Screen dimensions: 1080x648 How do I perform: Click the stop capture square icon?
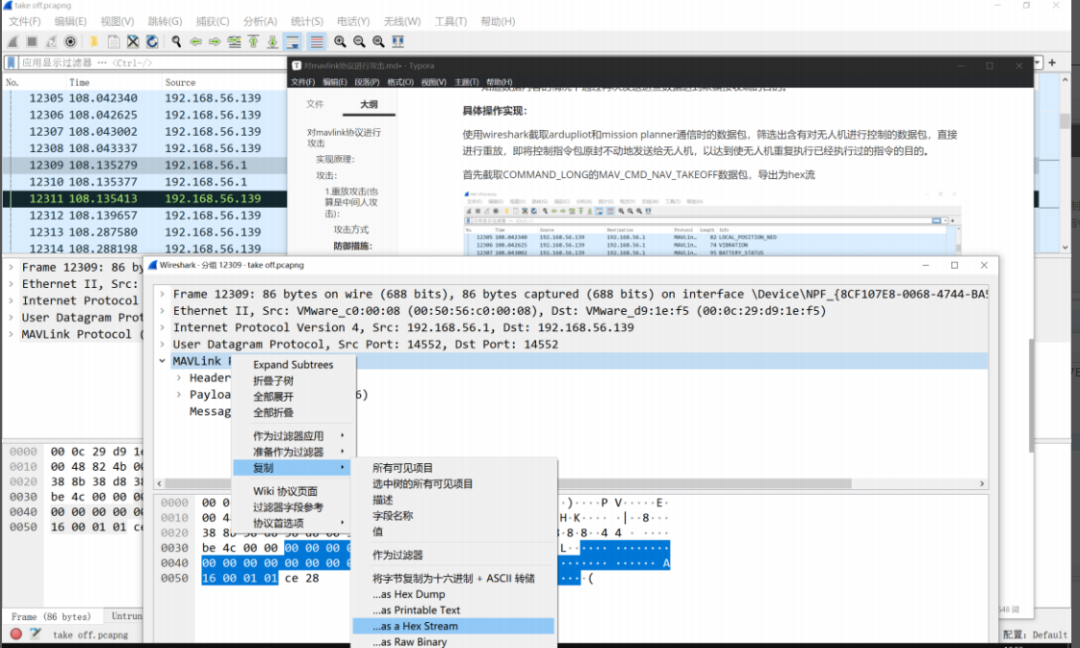pos(32,42)
